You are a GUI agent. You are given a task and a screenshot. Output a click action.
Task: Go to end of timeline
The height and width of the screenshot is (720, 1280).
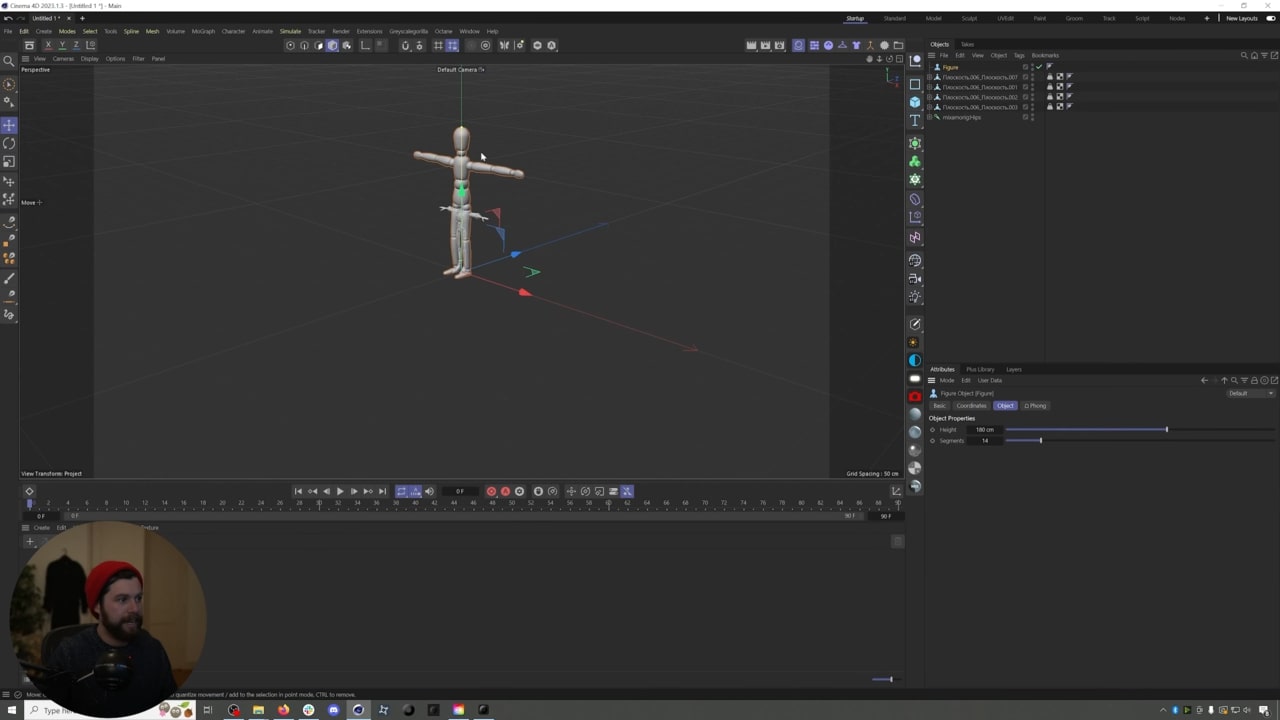382,491
